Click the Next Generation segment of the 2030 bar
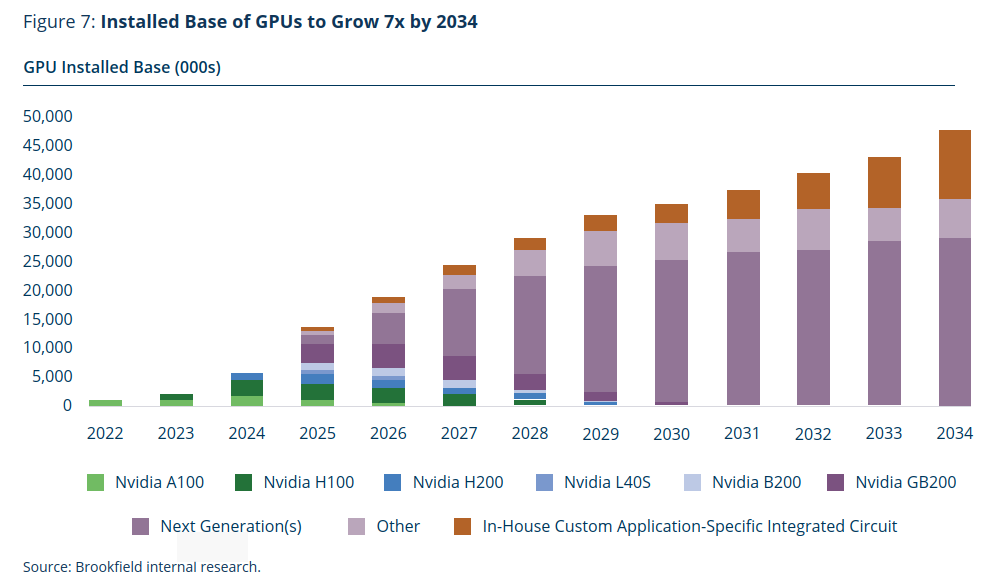 click(x=671, y=330)
